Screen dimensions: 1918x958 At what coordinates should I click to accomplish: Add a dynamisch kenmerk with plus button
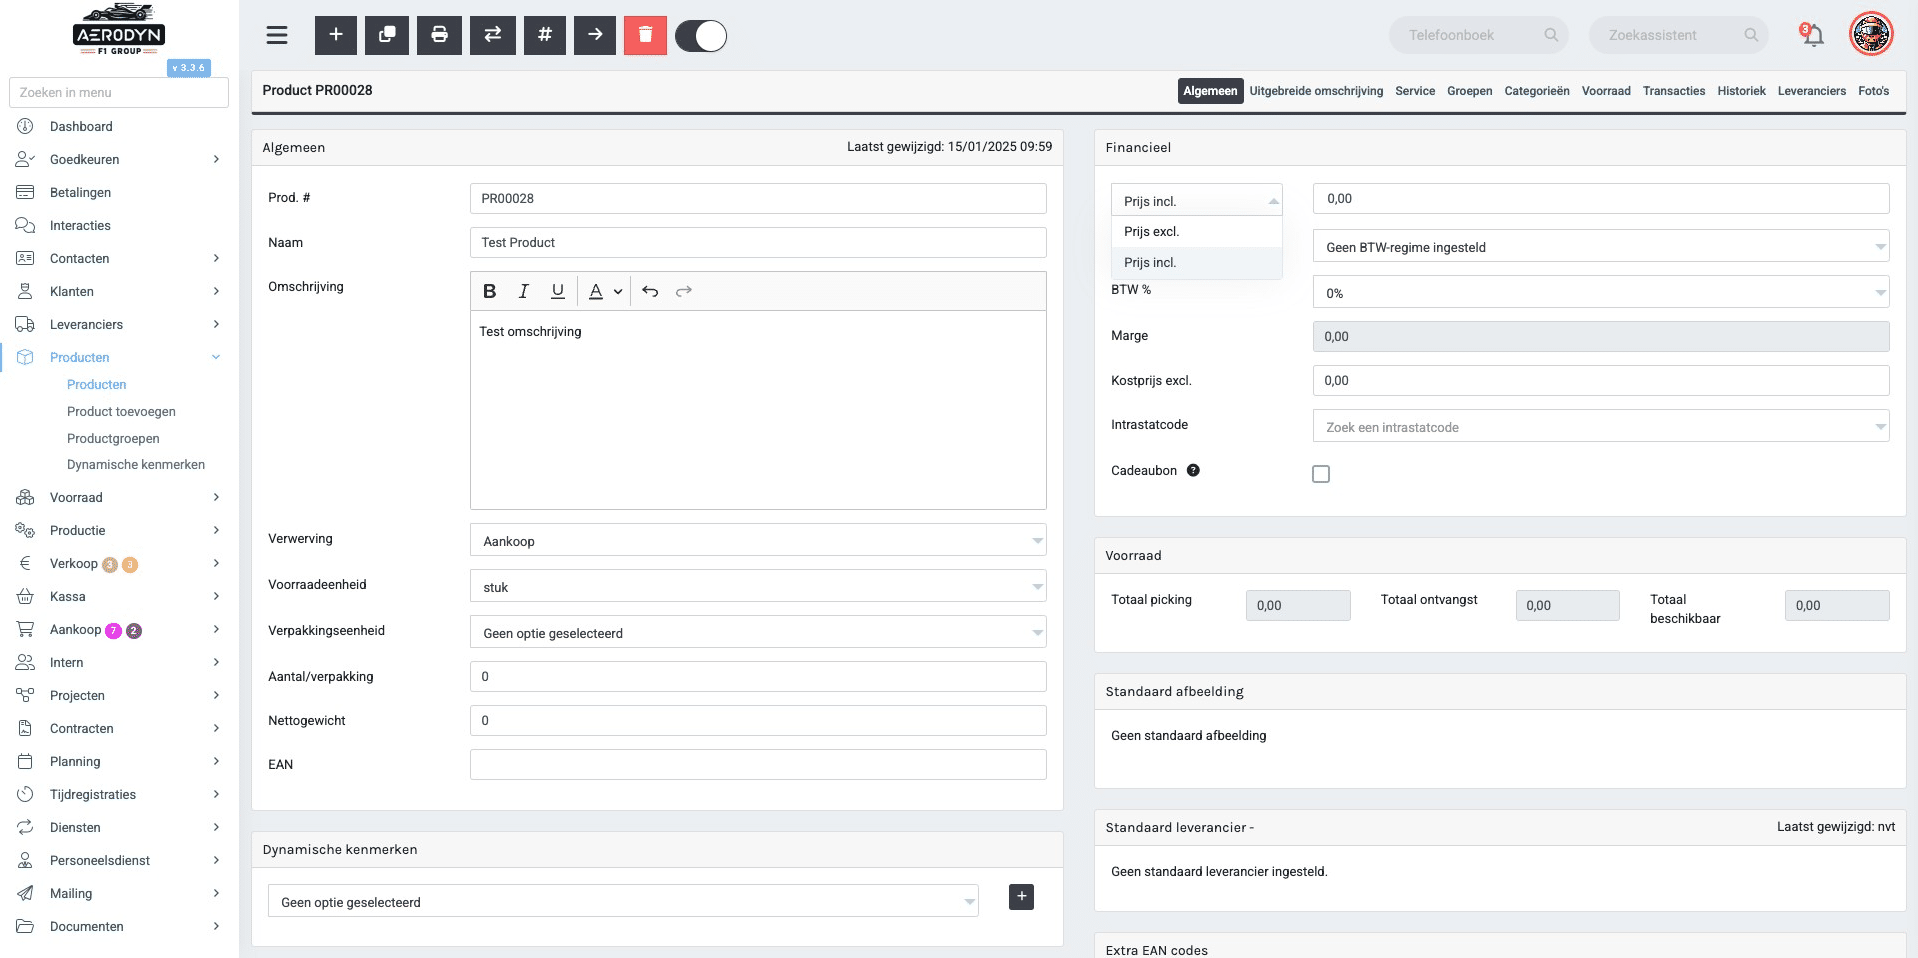click(x=1021, y=897)
